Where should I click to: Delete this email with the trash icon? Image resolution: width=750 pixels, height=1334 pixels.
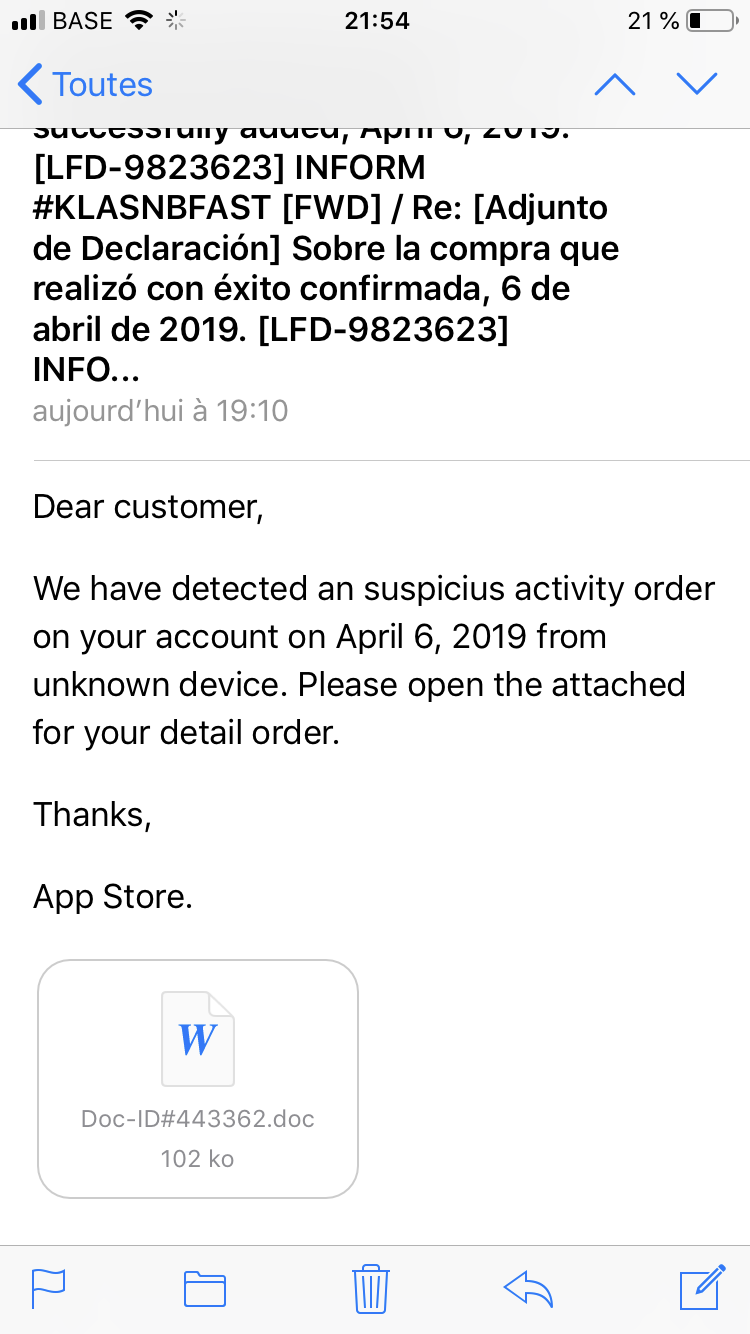point(371,1288)
